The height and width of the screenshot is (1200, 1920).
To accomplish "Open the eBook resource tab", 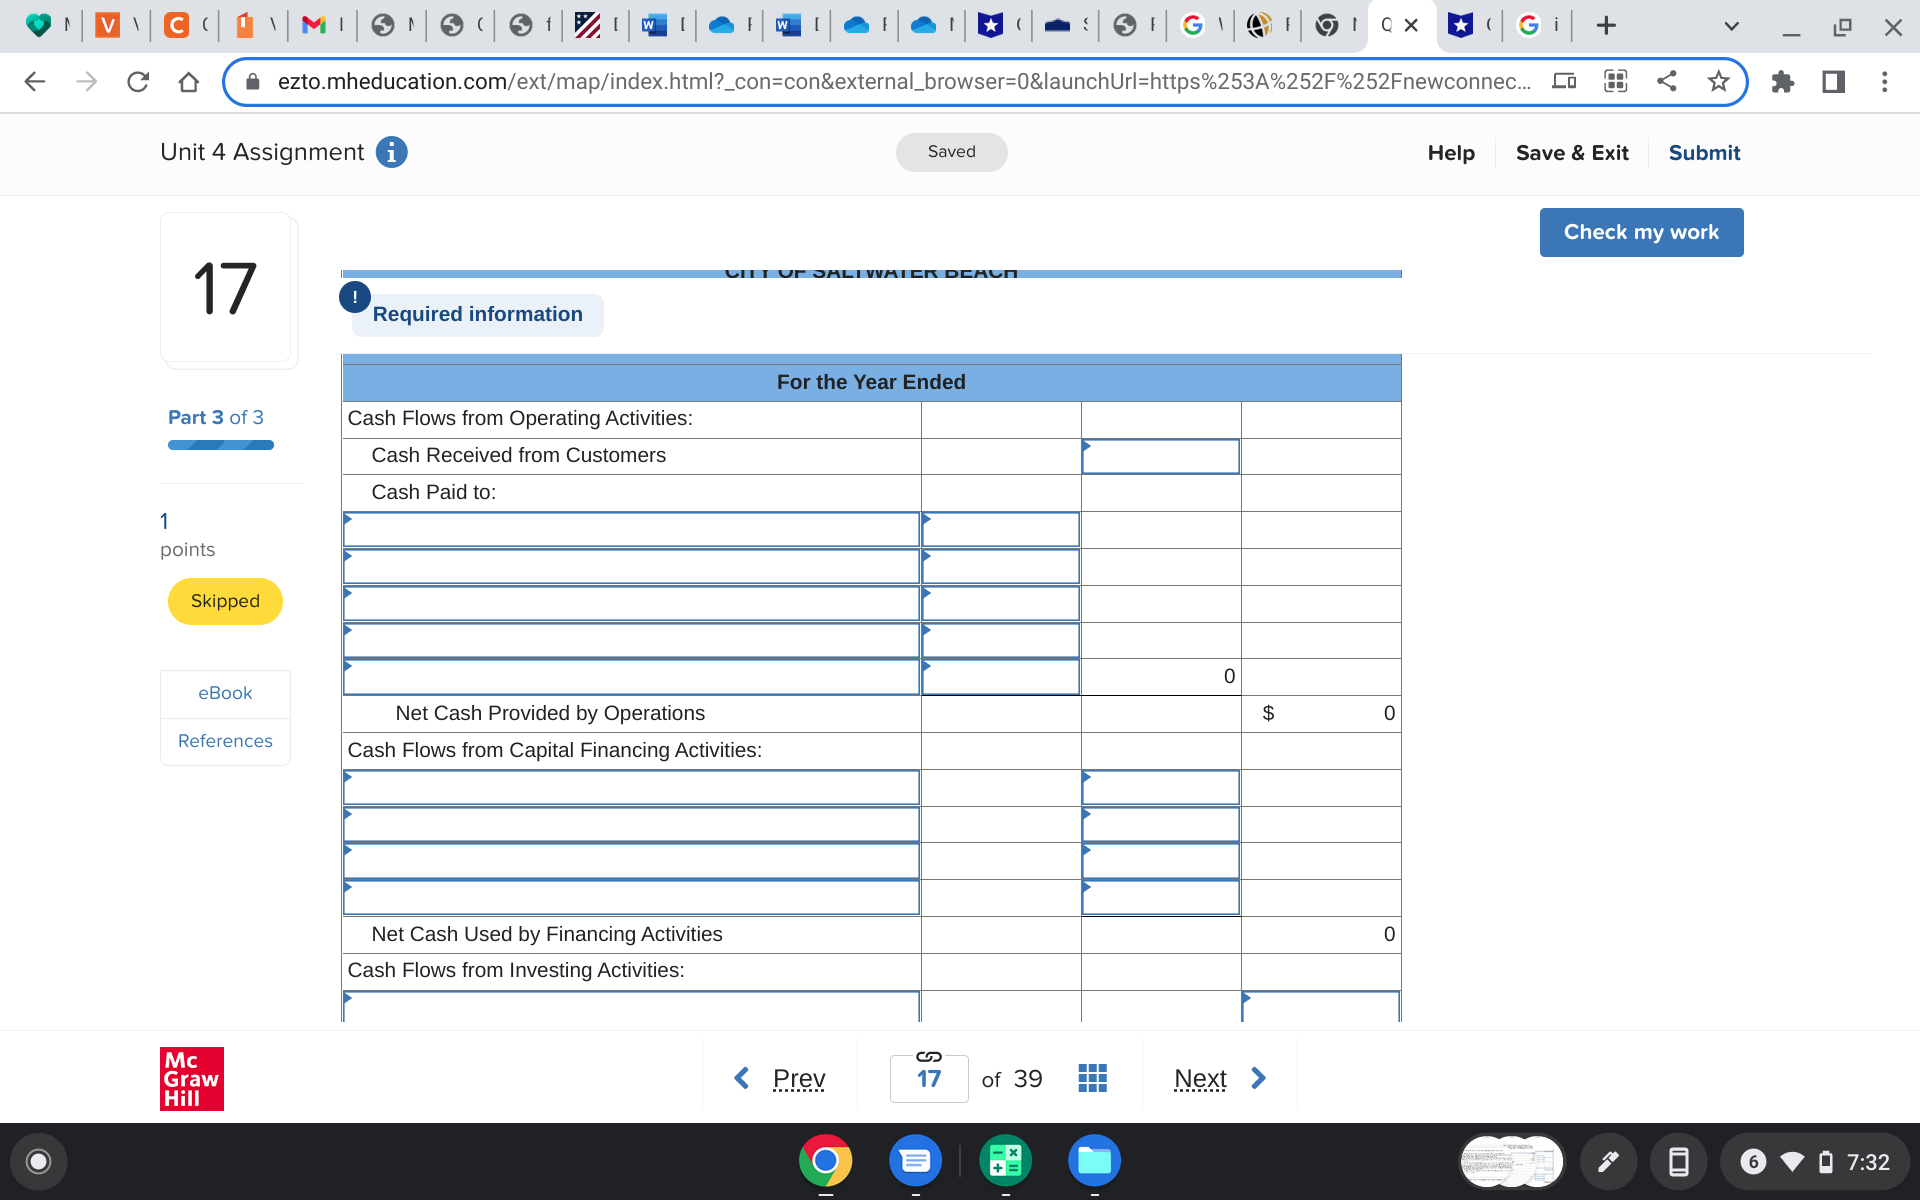I will [x=225, y=693].
